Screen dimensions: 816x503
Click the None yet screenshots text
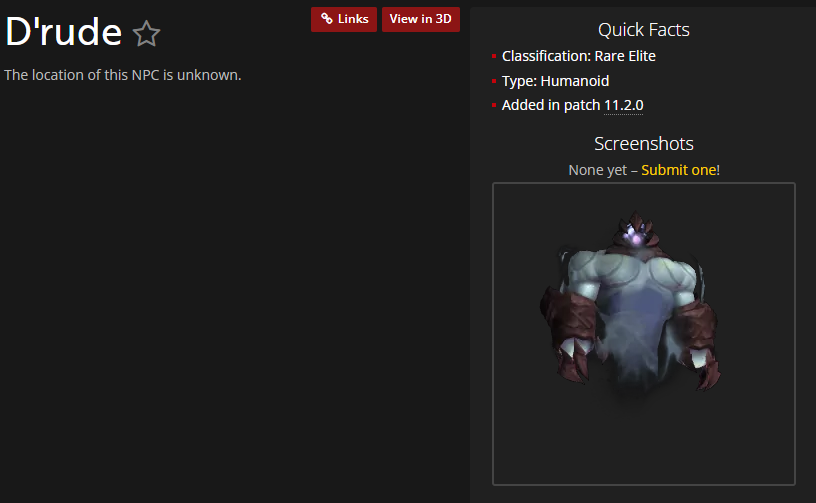[597, 170]
